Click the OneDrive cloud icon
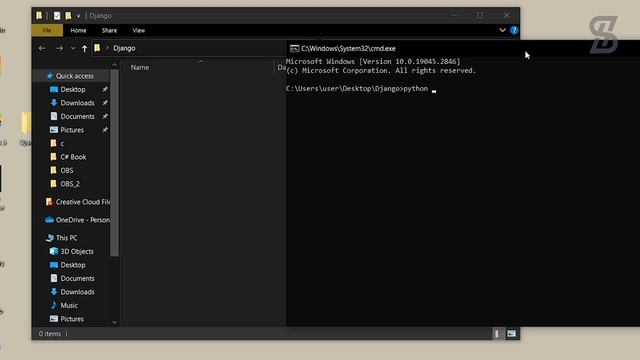Viewport: 640px width, 360px height. pos(49,220)
